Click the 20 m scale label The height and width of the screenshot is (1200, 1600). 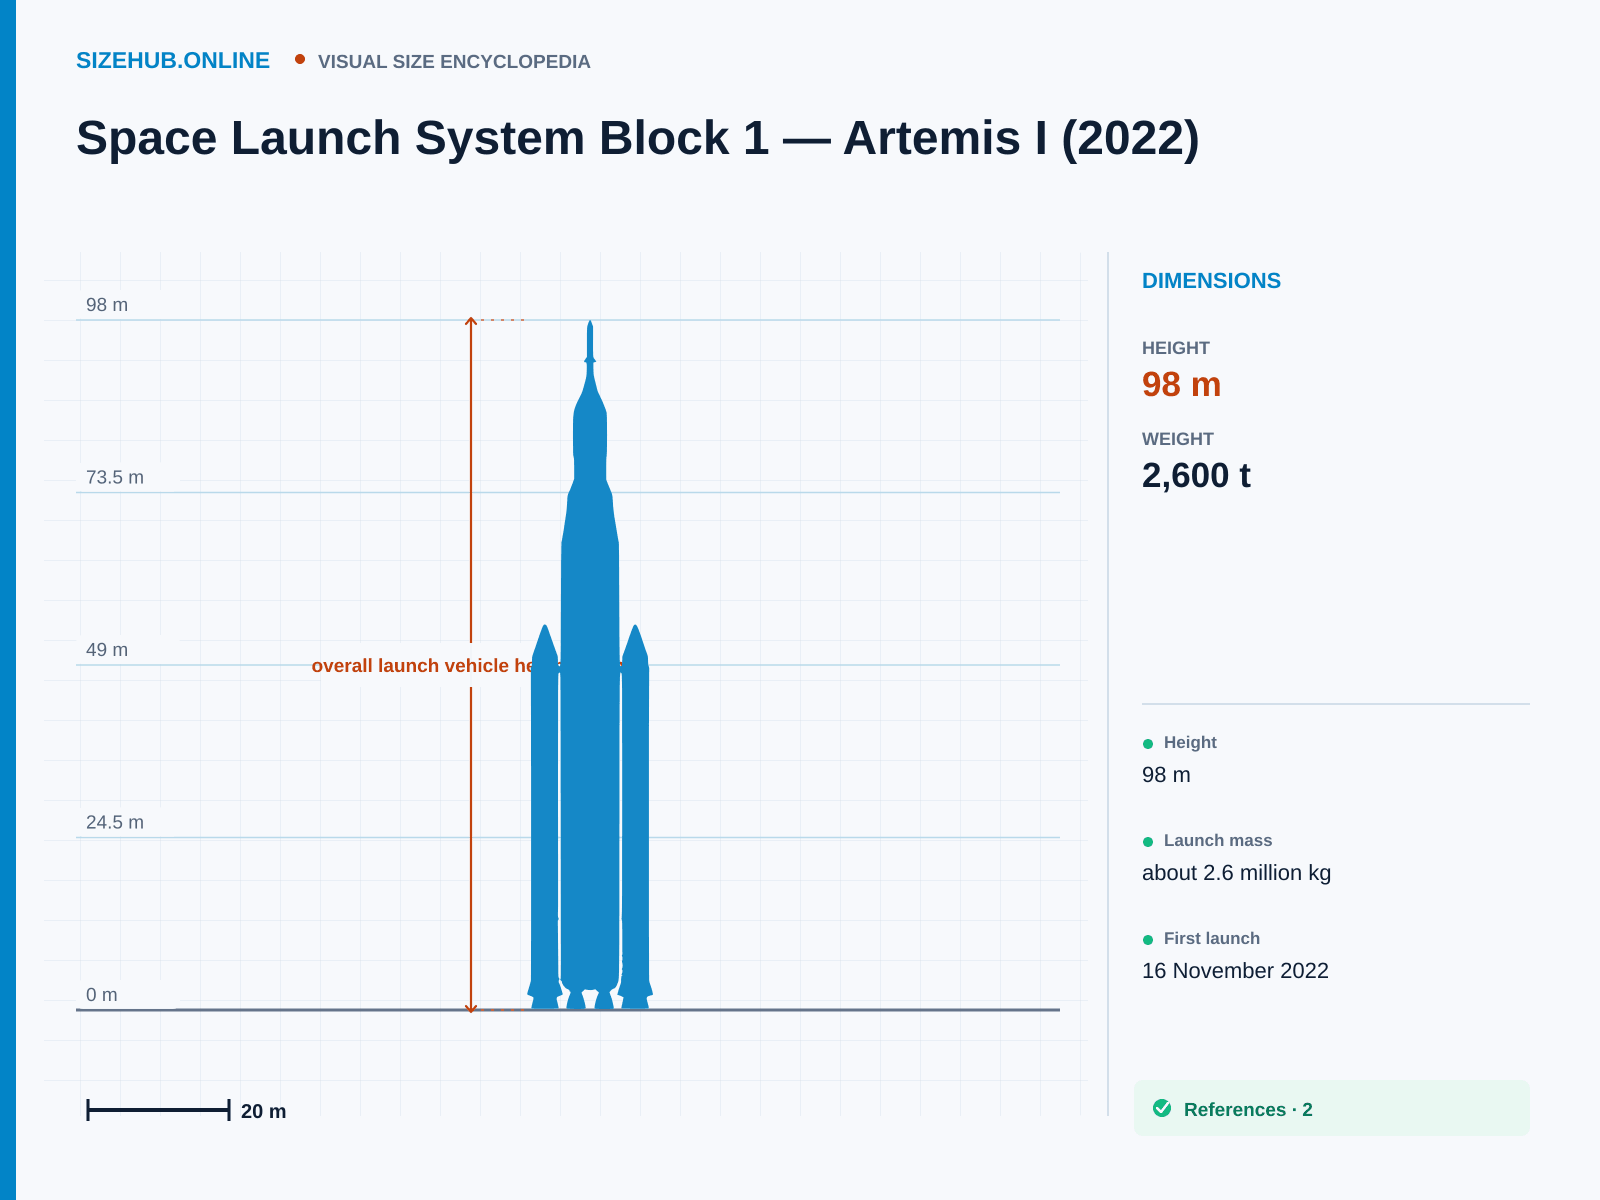click(264, 1111)
